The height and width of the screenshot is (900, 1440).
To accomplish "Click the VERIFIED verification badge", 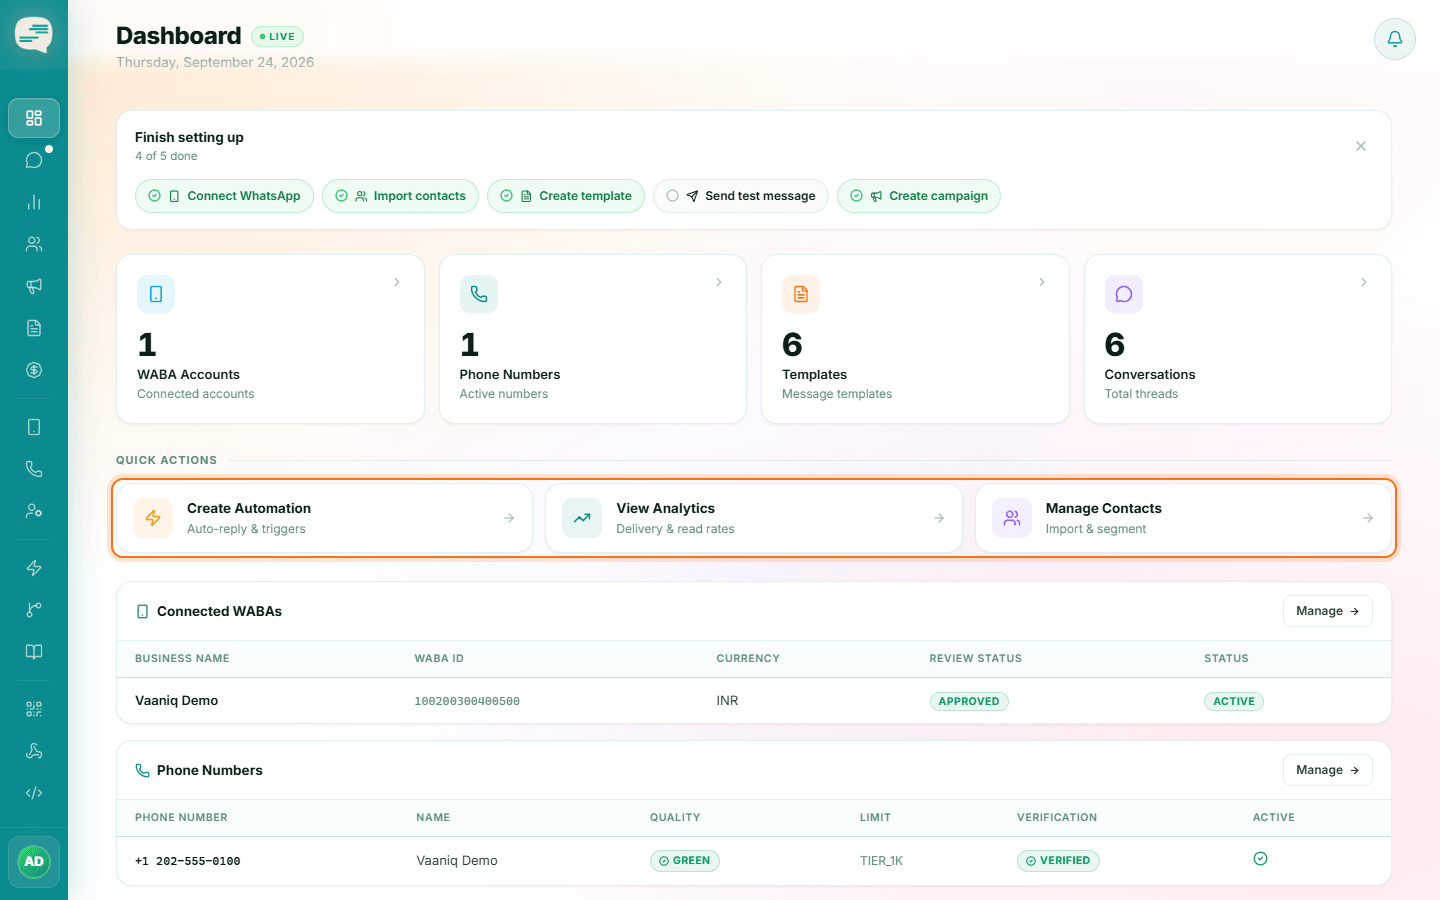I will tap(1058, 861).
